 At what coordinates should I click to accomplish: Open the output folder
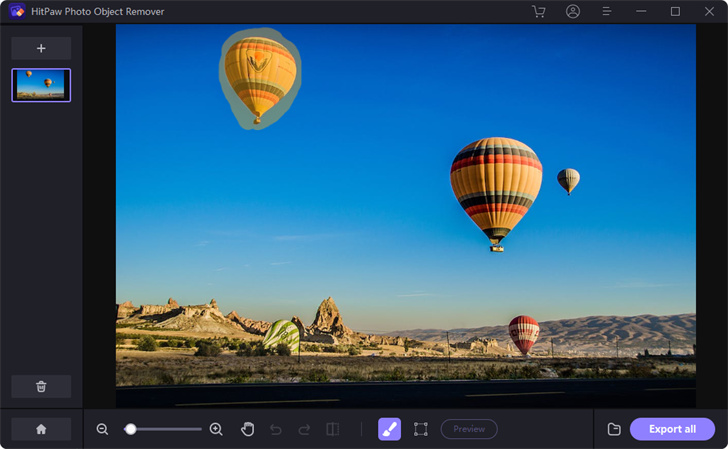tap(614, 429)
